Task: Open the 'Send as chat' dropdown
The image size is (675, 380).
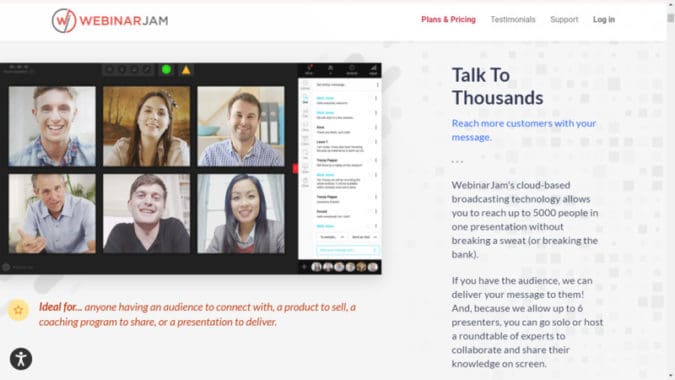Action: [364, 237]
